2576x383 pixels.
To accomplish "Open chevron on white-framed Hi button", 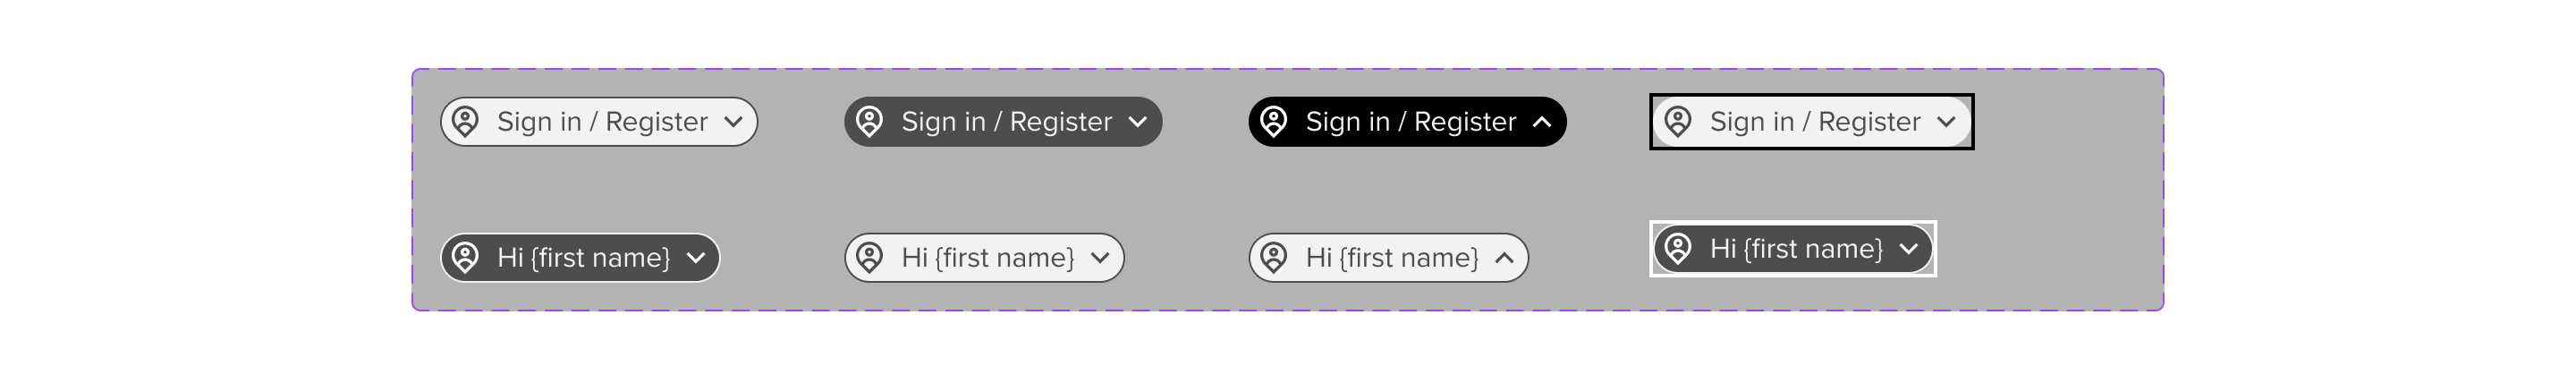I will point(1908,248).
